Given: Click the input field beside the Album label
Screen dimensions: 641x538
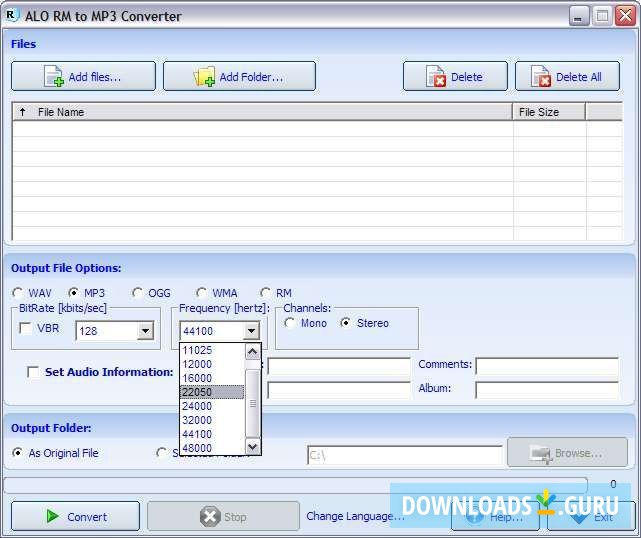Looking at the screenshot, I should click(547, 390).
